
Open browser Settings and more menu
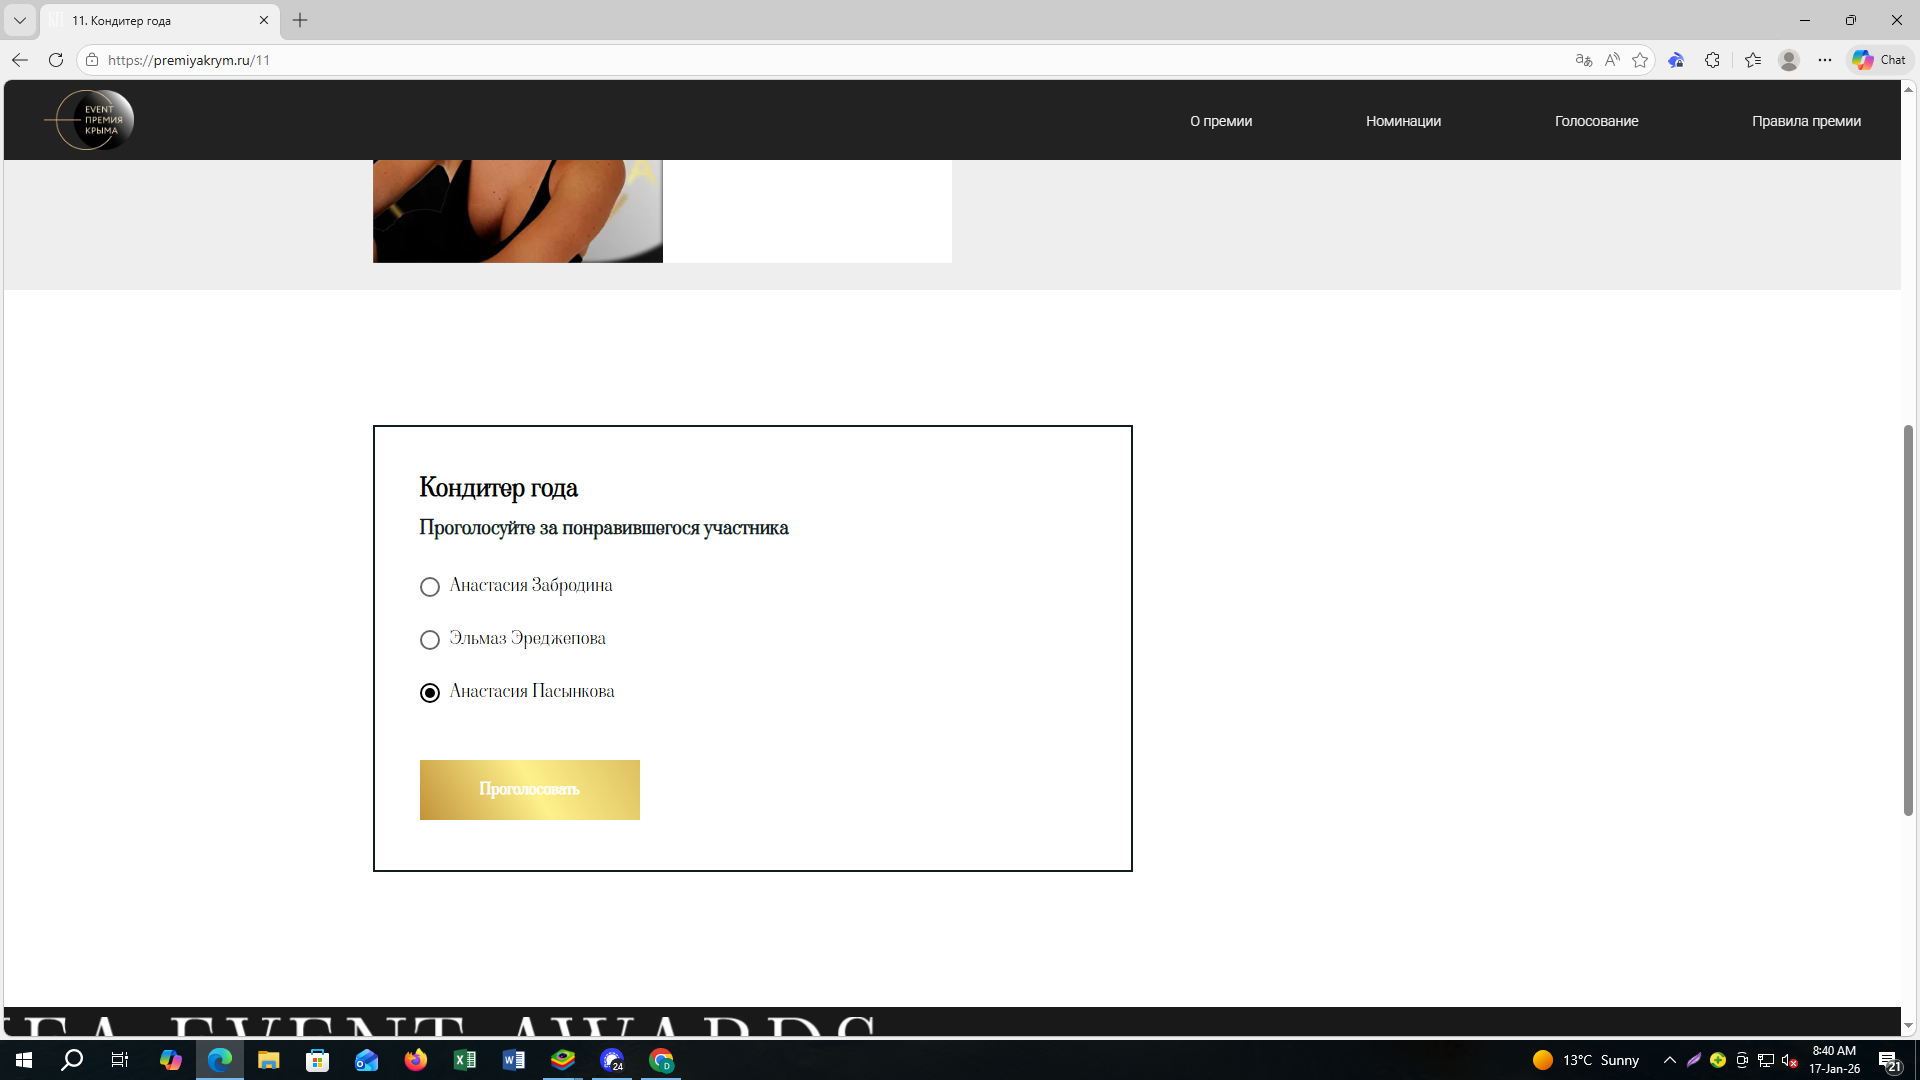[x=1825, y=60]
